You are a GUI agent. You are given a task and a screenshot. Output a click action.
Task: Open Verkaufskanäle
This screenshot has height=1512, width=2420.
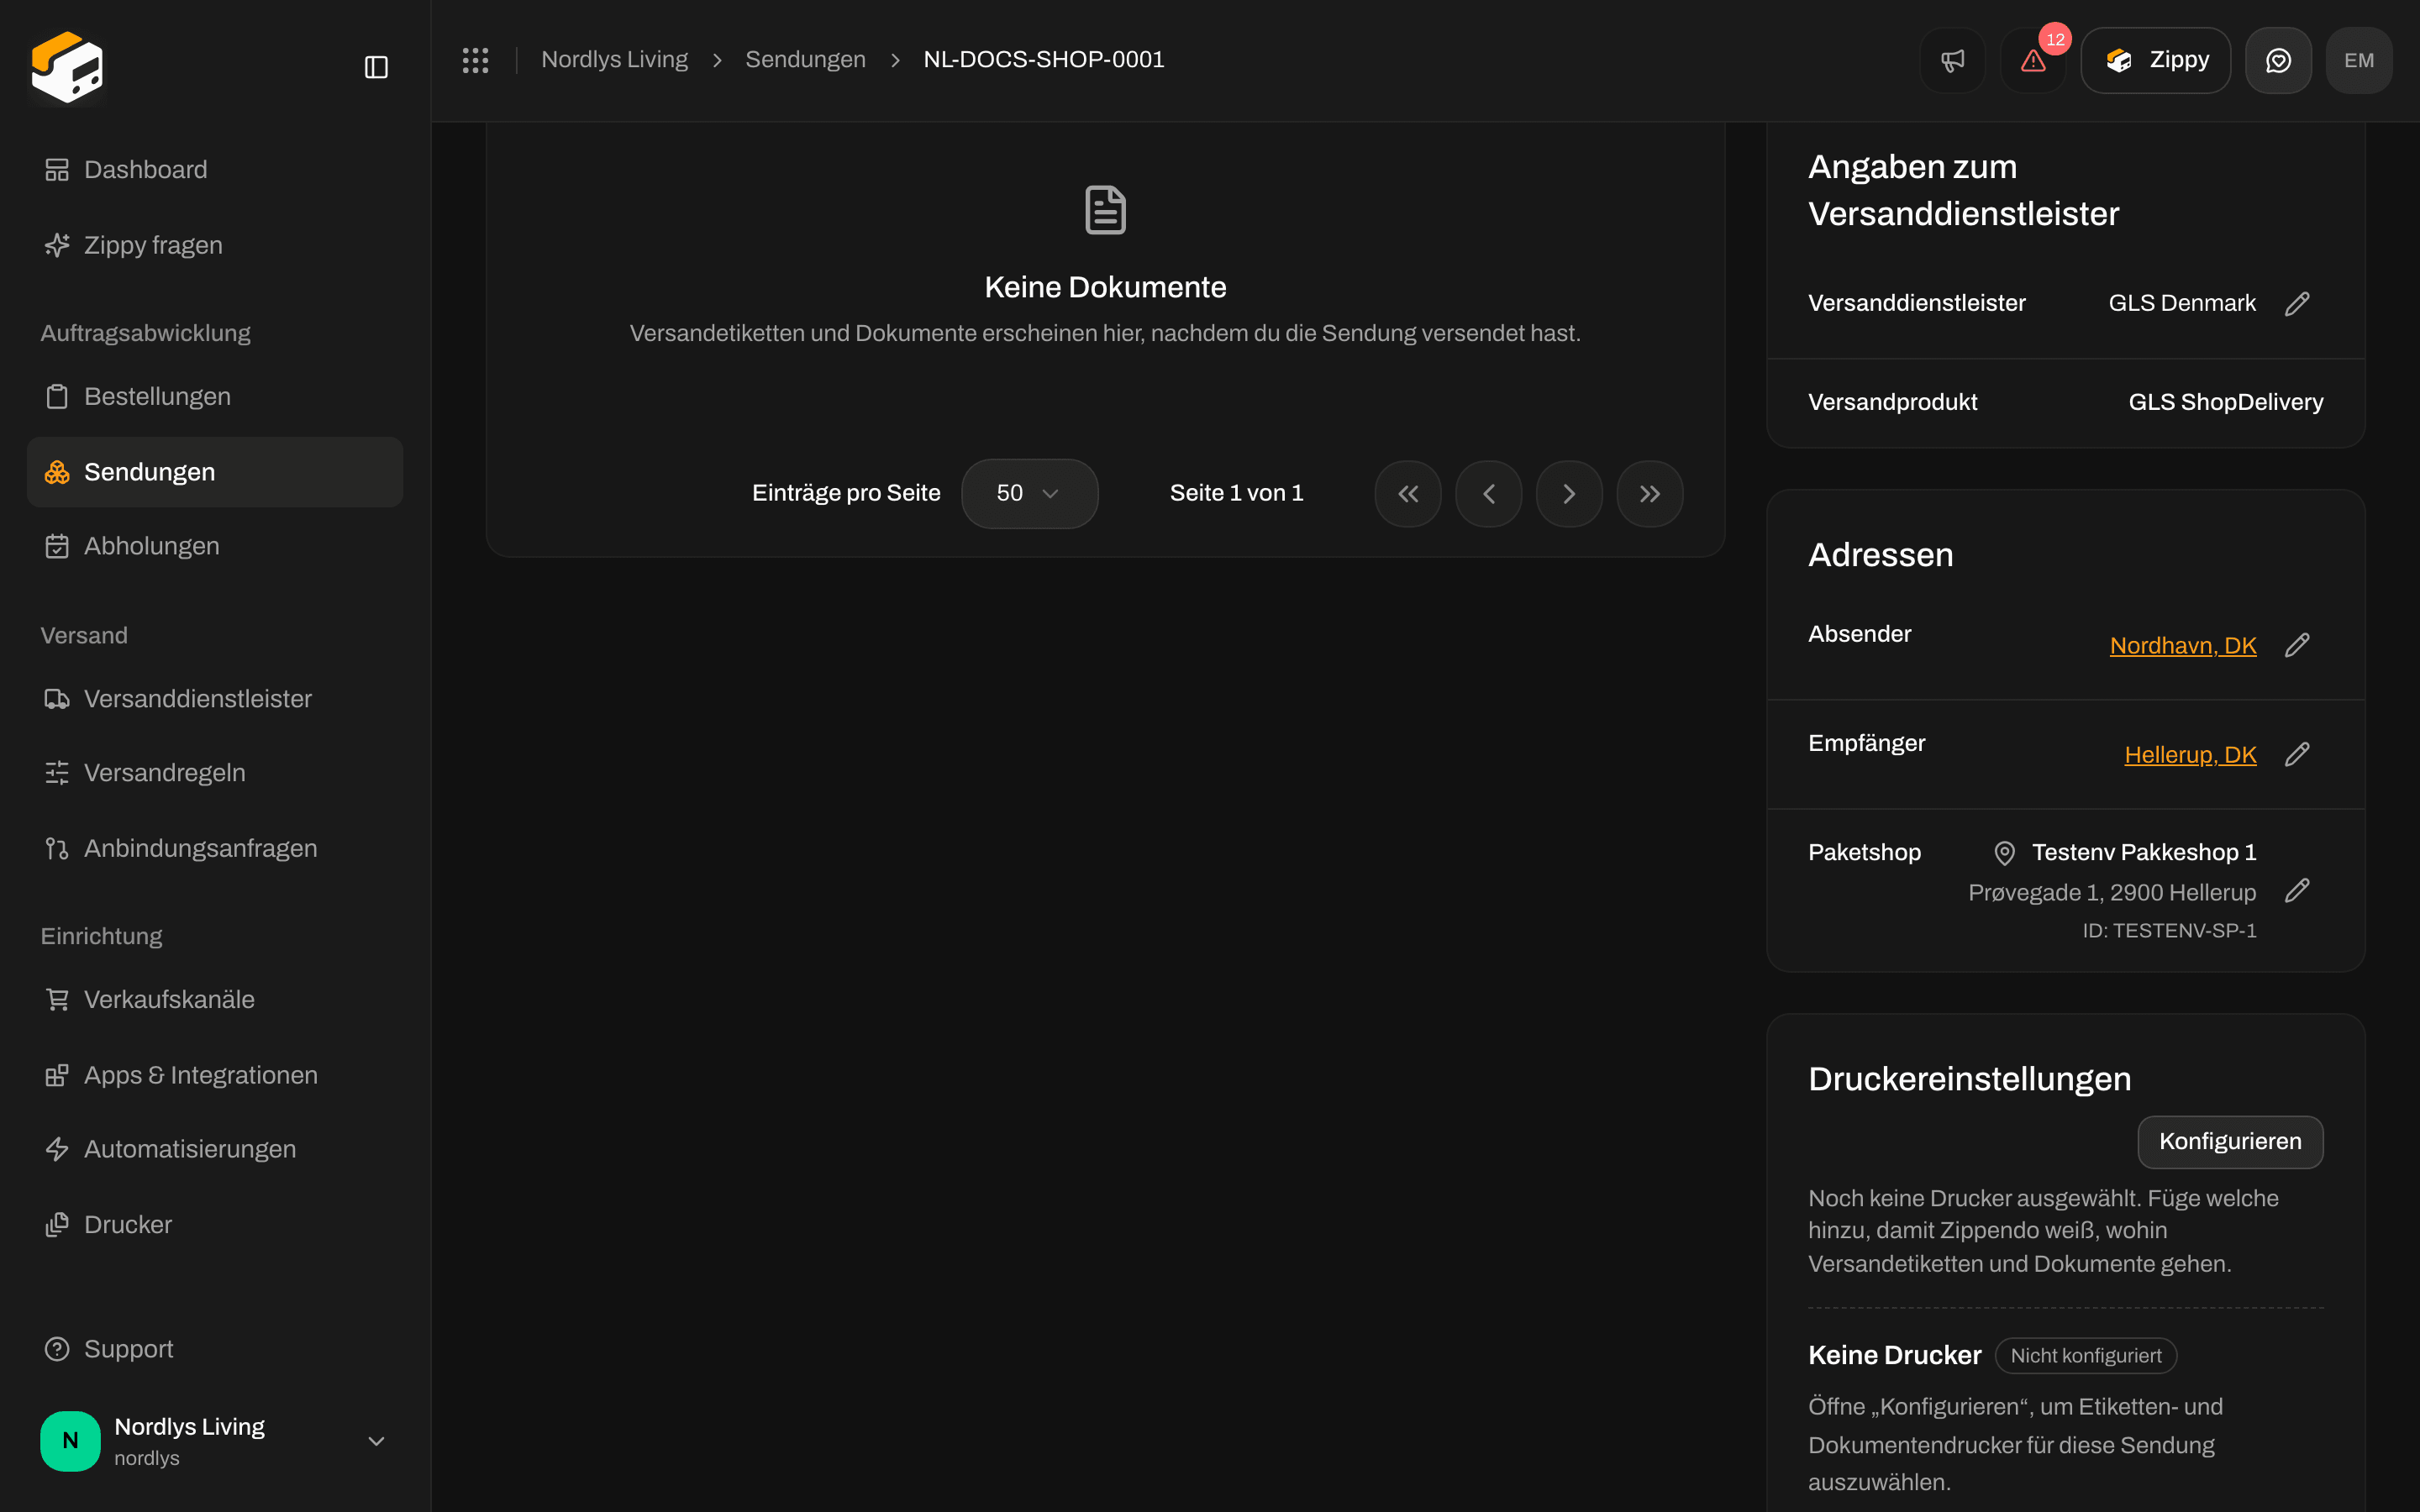(x=215, y=999)
